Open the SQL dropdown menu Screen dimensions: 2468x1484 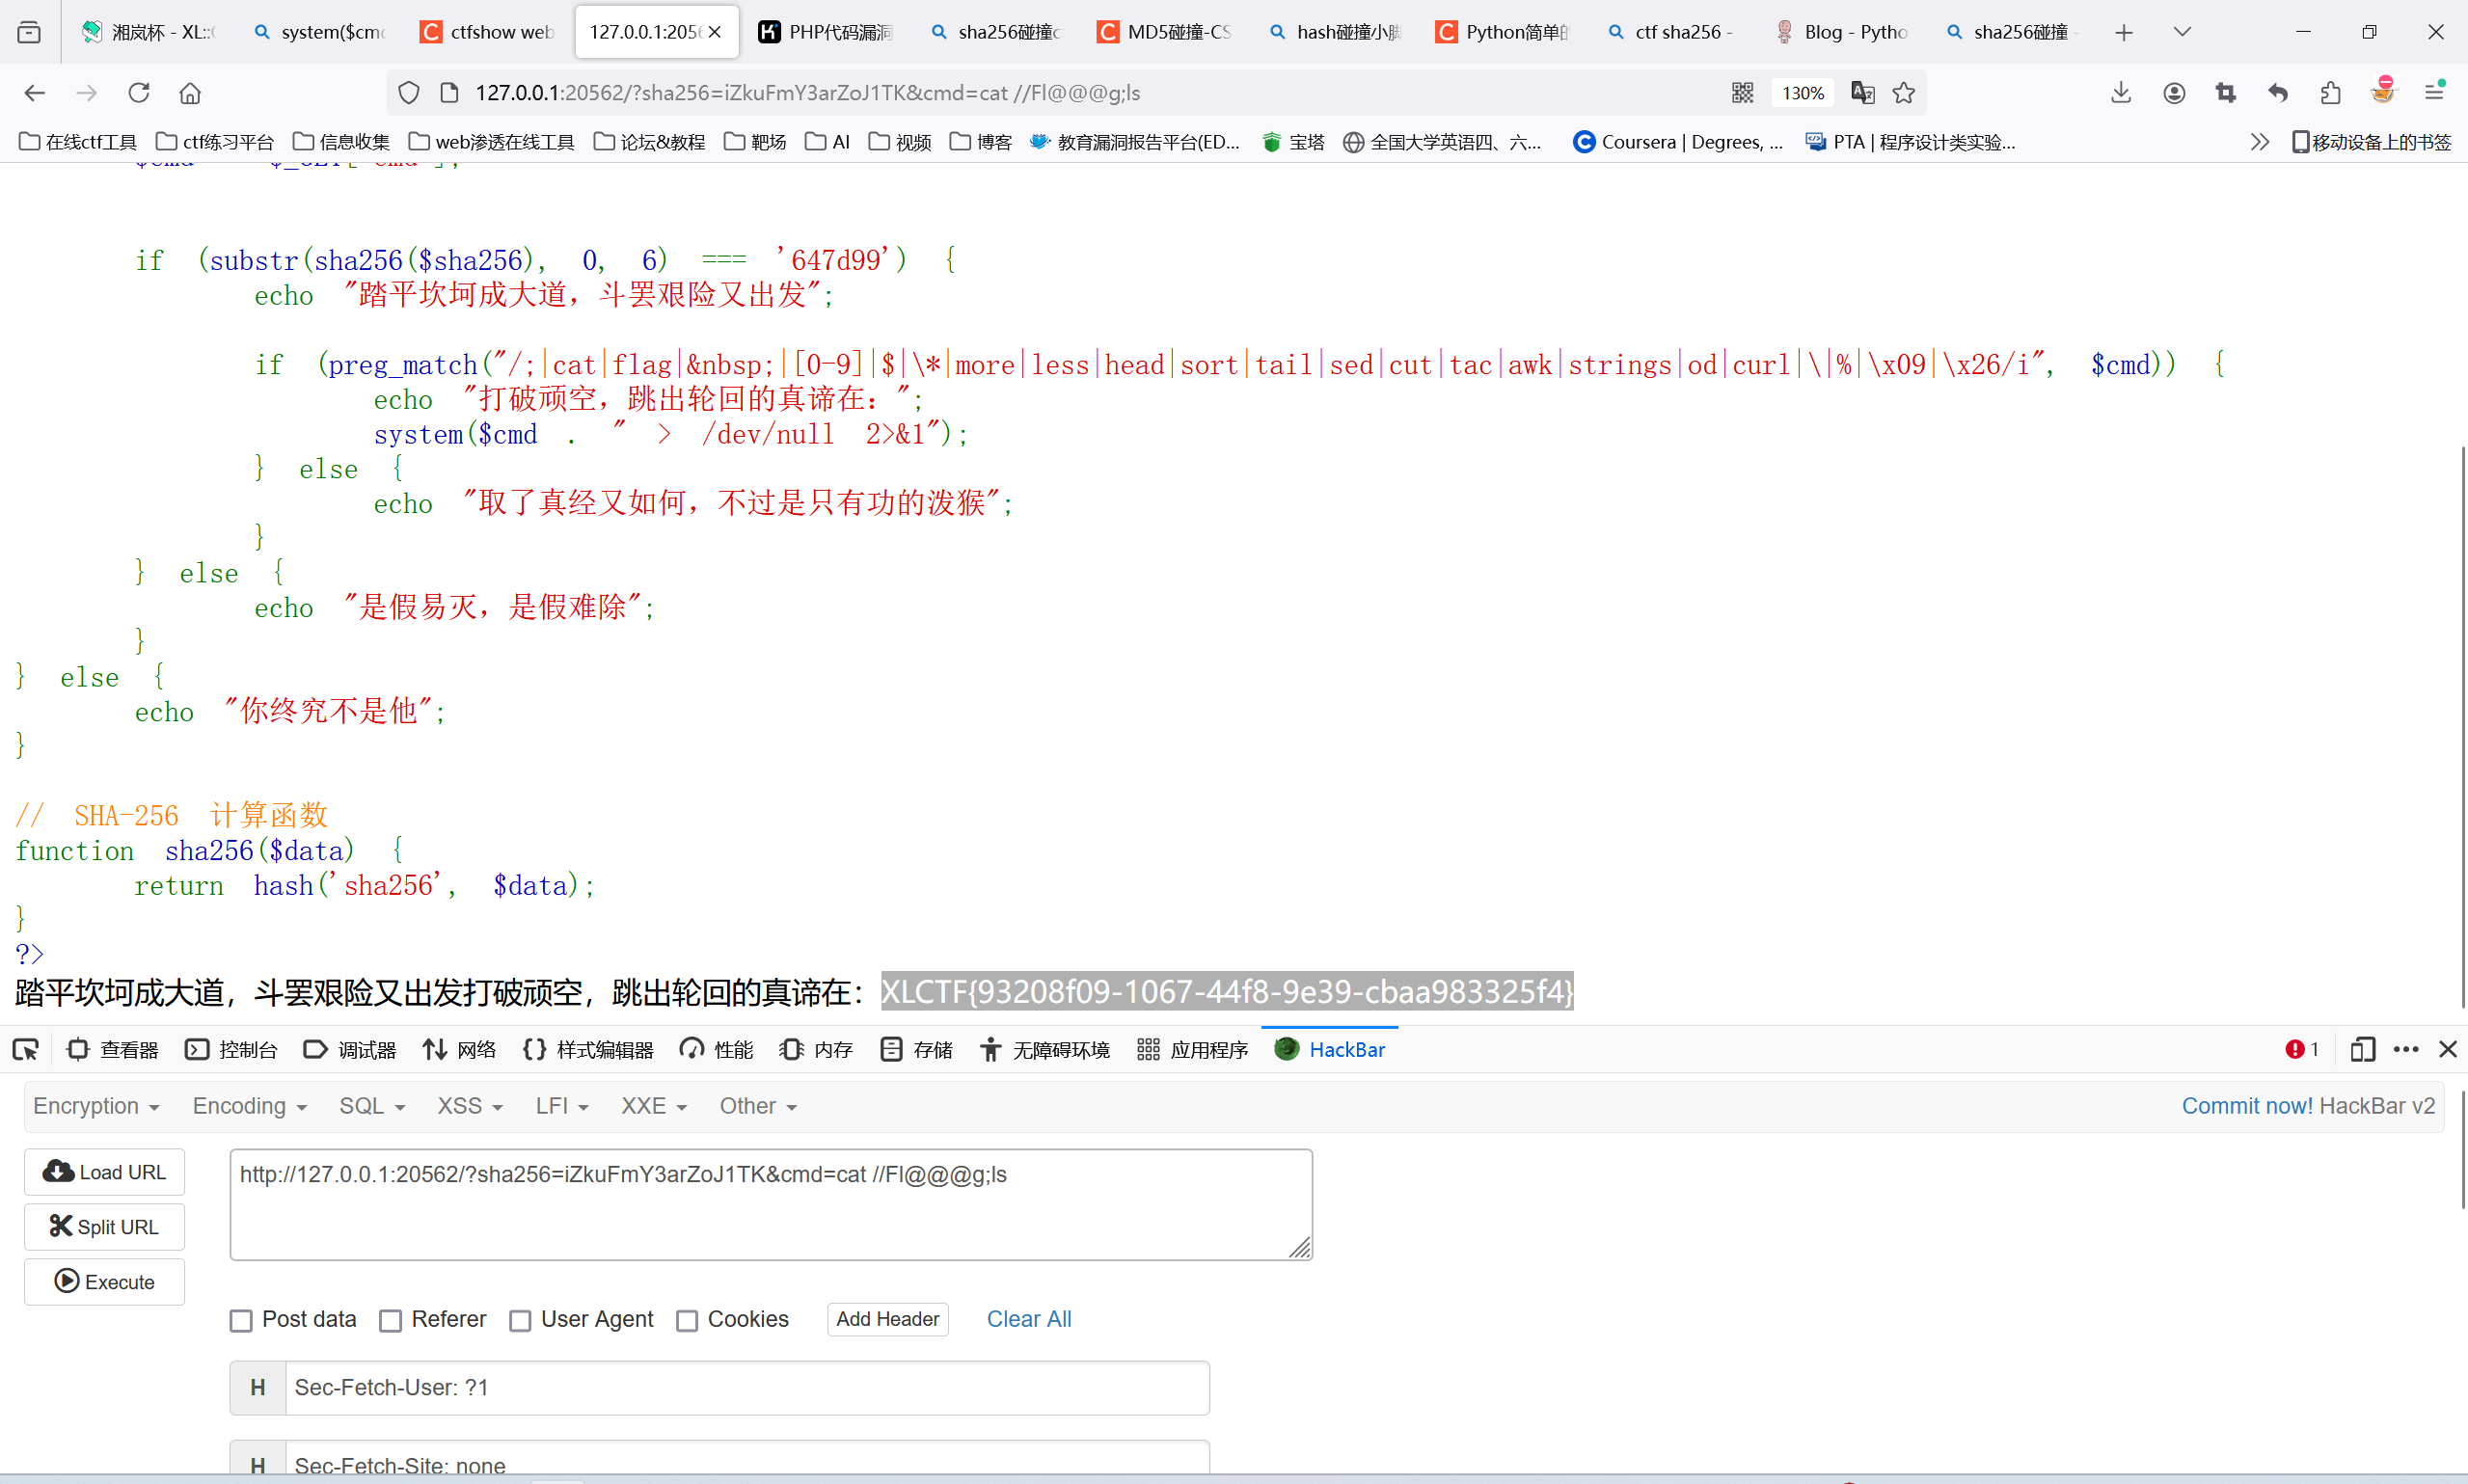coord(372,1106)
